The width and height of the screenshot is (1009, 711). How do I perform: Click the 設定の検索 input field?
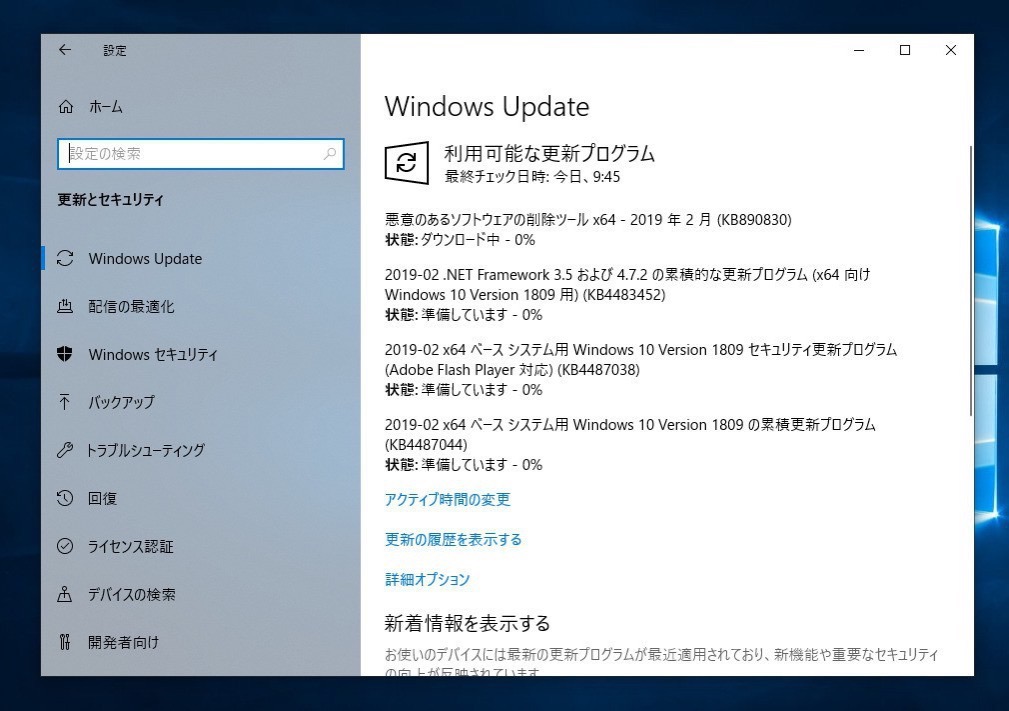(201, 154)
